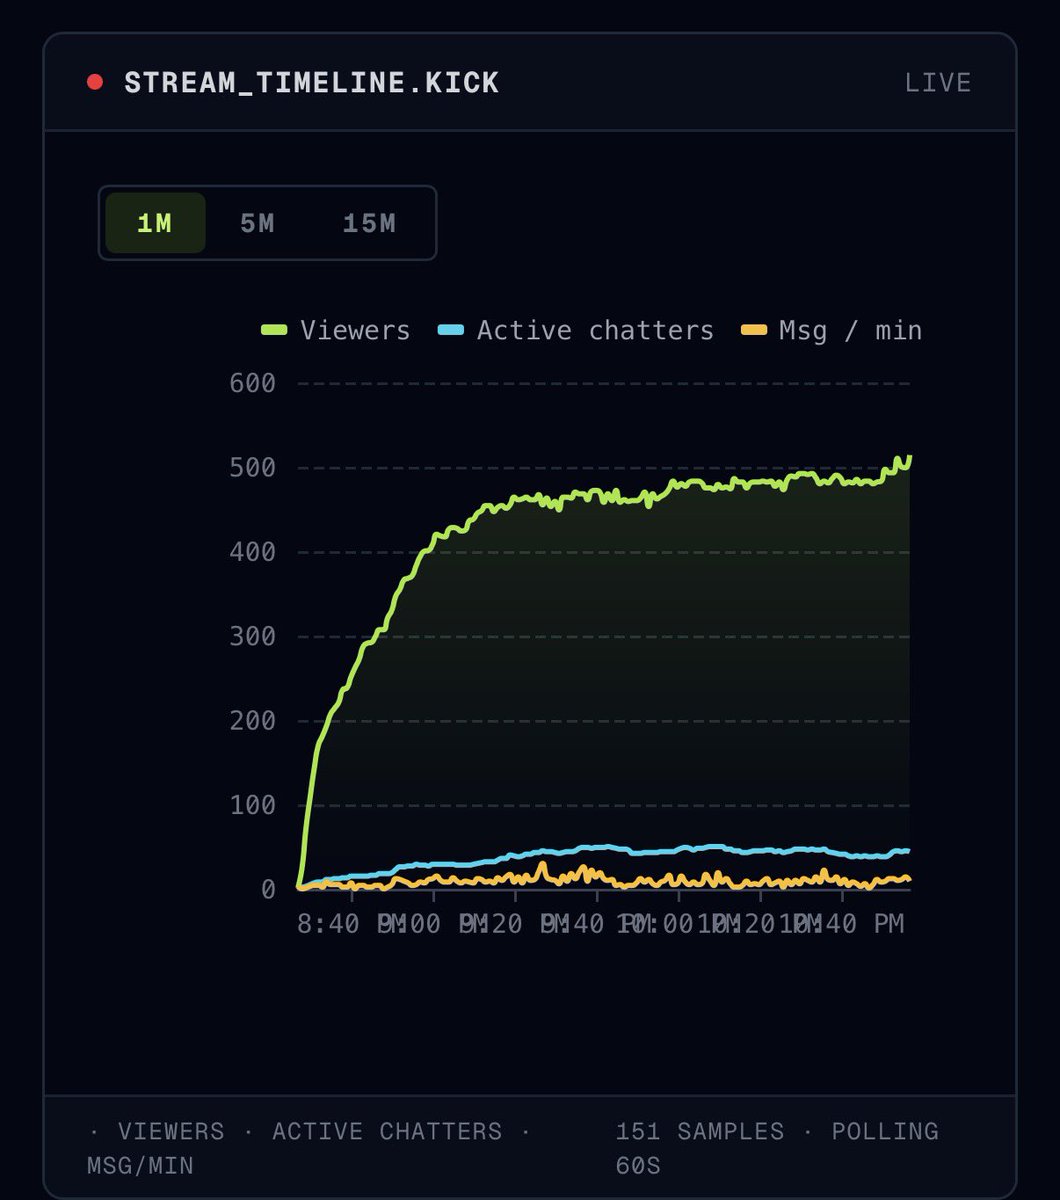
Task: Toggle the Viewers legend series
Action: (335, 330)
